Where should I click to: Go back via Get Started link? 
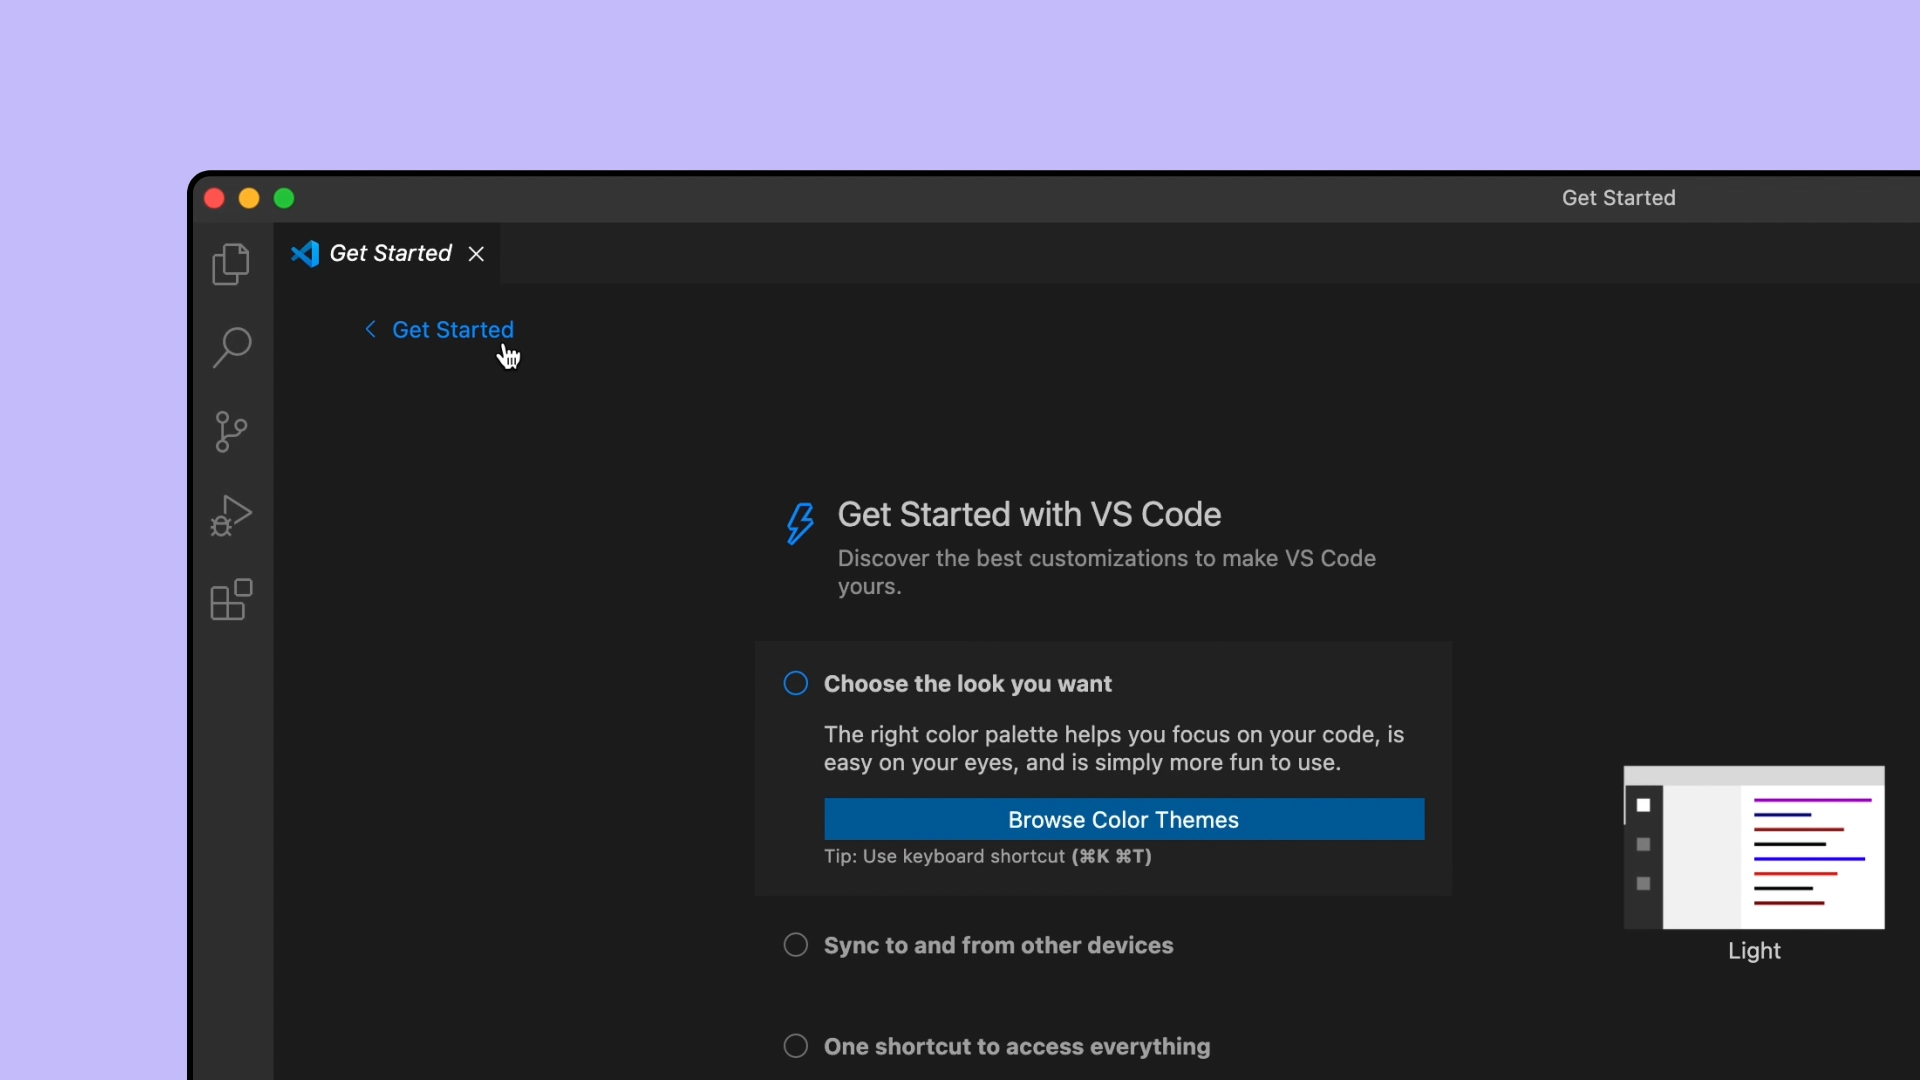tap(452, 330)
